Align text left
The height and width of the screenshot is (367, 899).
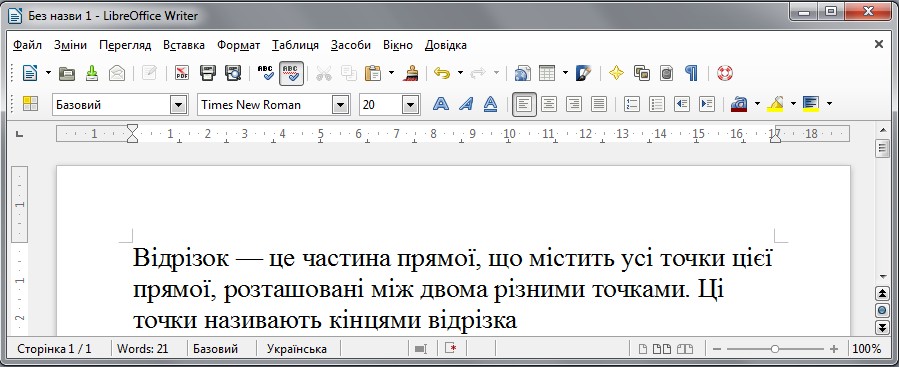point(524,104)
